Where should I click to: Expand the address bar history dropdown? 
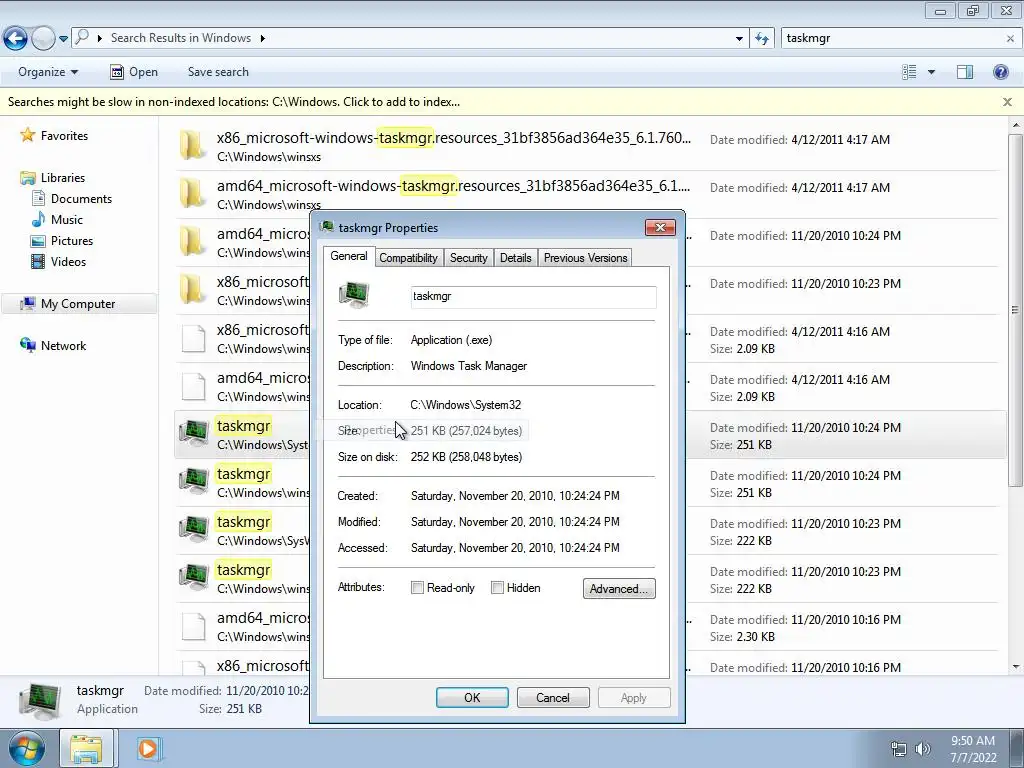[x=739, y=39]
